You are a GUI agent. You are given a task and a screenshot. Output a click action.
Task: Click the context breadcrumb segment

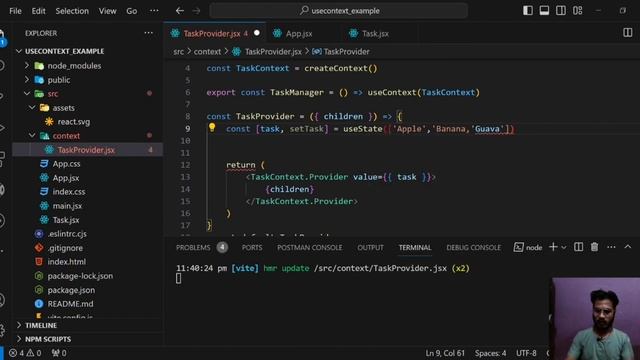207,52
